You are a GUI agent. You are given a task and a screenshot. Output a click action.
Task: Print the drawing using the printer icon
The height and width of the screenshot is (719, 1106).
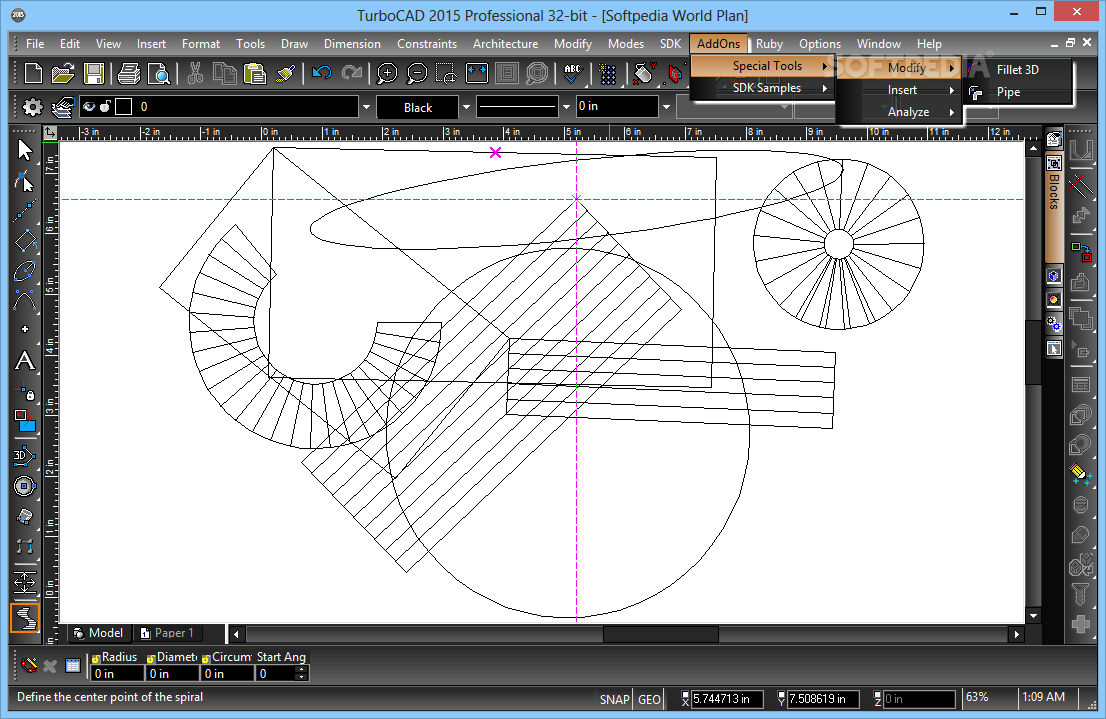128,73
